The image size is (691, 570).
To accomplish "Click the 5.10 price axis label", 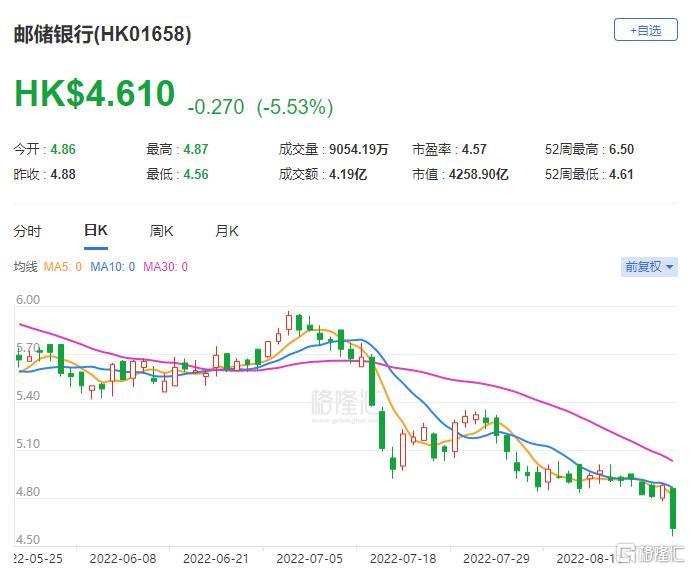I will pyautogui.click(x=28, y=443).
